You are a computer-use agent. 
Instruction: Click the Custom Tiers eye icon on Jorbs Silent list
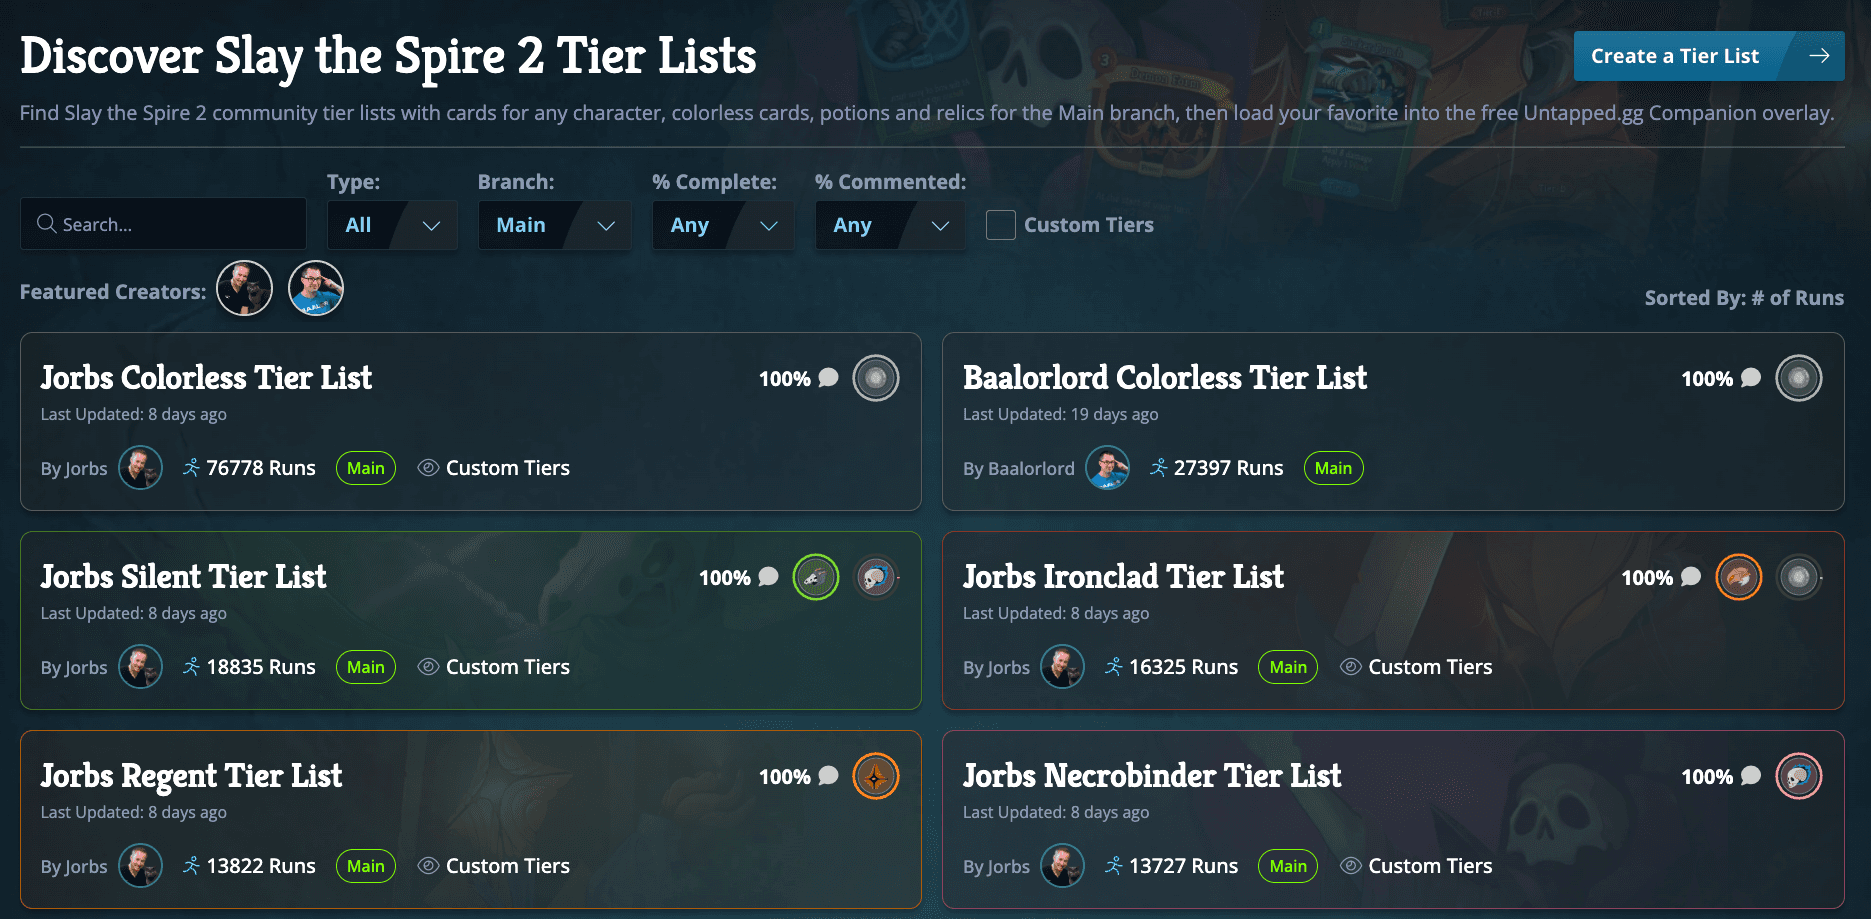pos(428,666)
